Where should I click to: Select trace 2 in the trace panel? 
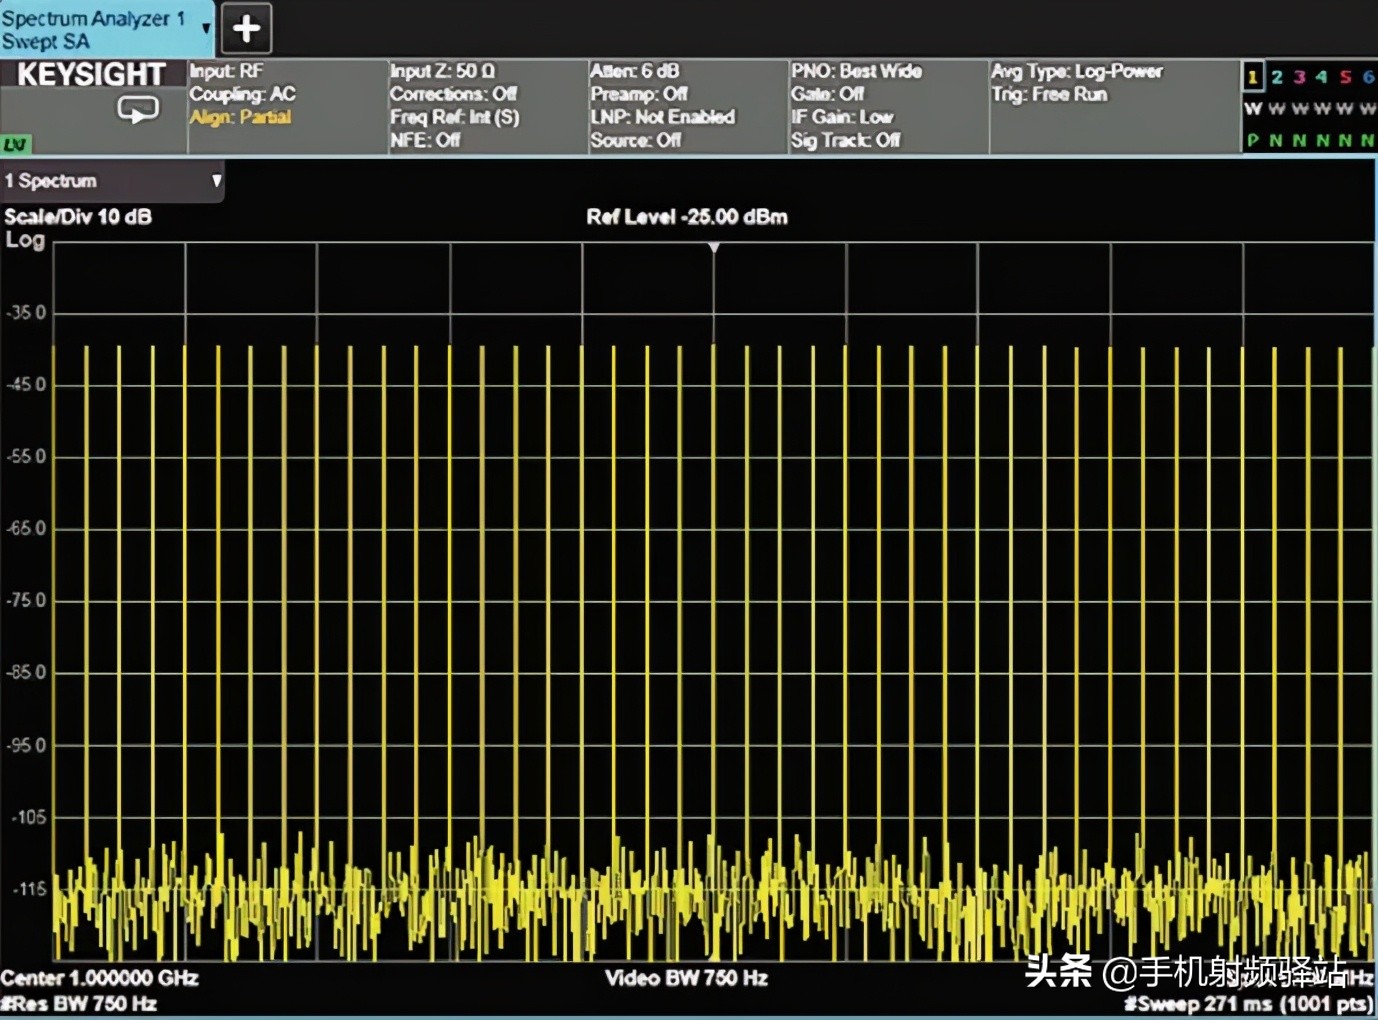pos(1277,77)
